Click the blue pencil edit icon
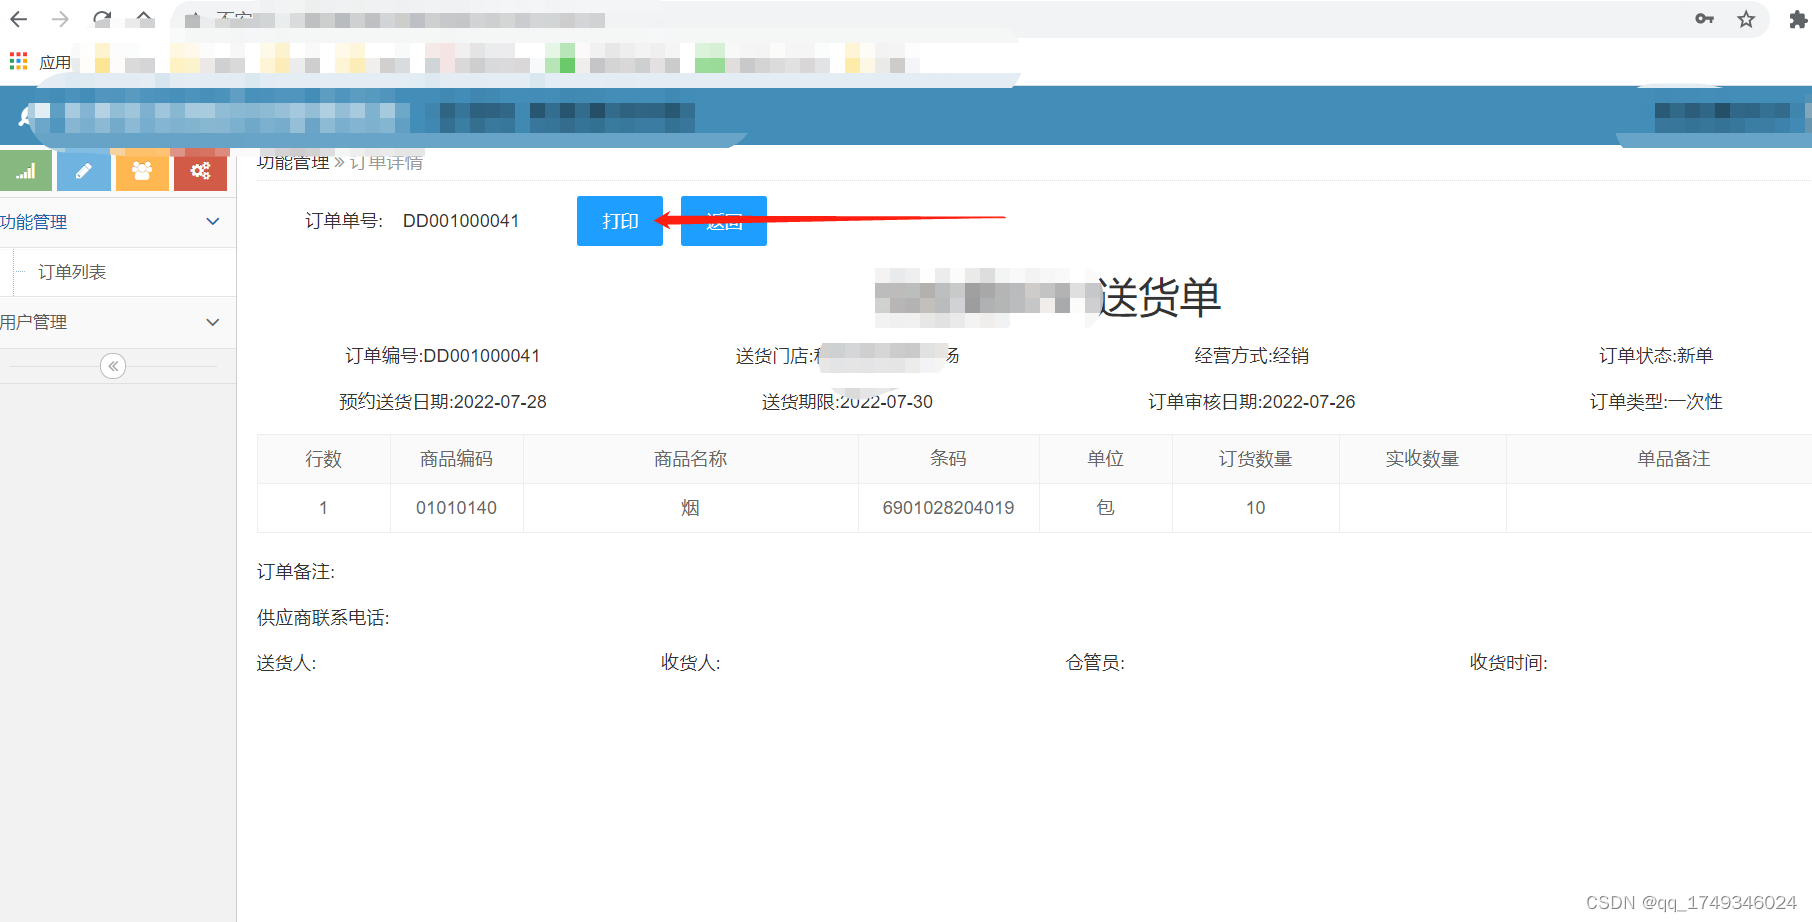This screenshot has height=922, width=1812. point(84,171)
